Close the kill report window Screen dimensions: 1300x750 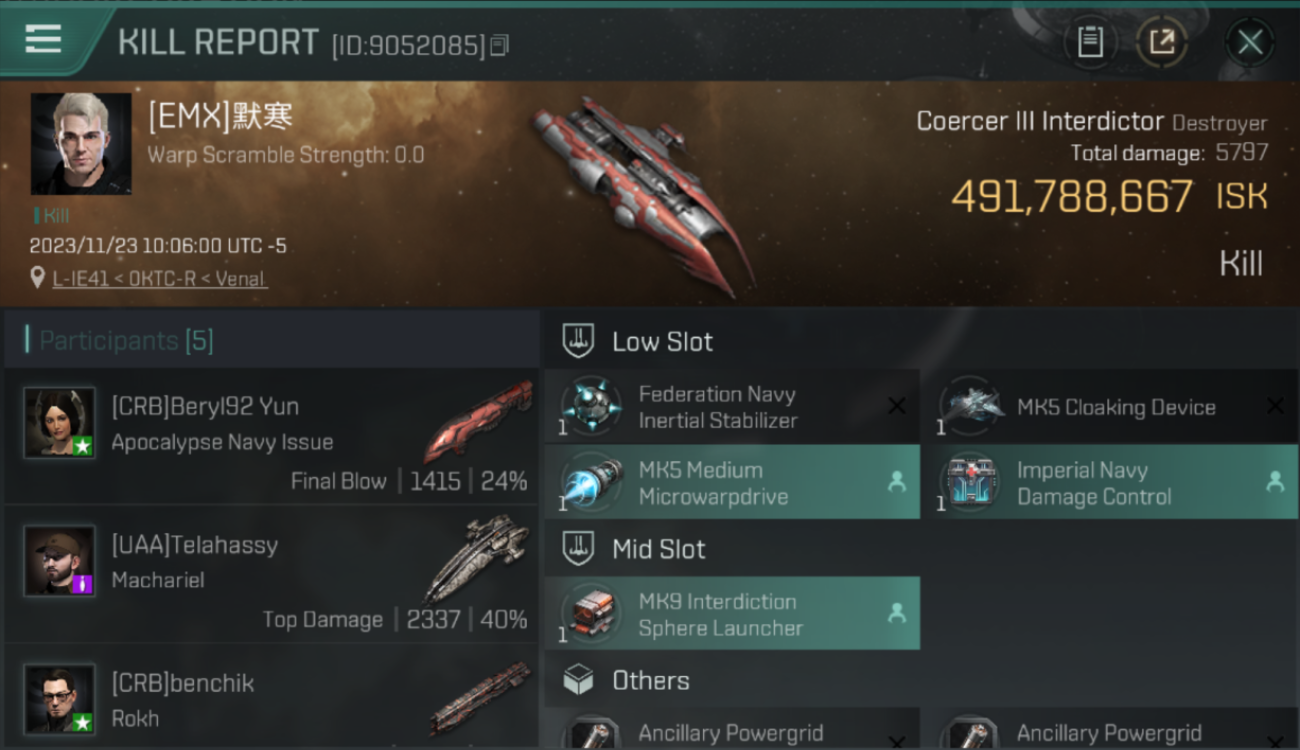click(x=1250, y=42)
